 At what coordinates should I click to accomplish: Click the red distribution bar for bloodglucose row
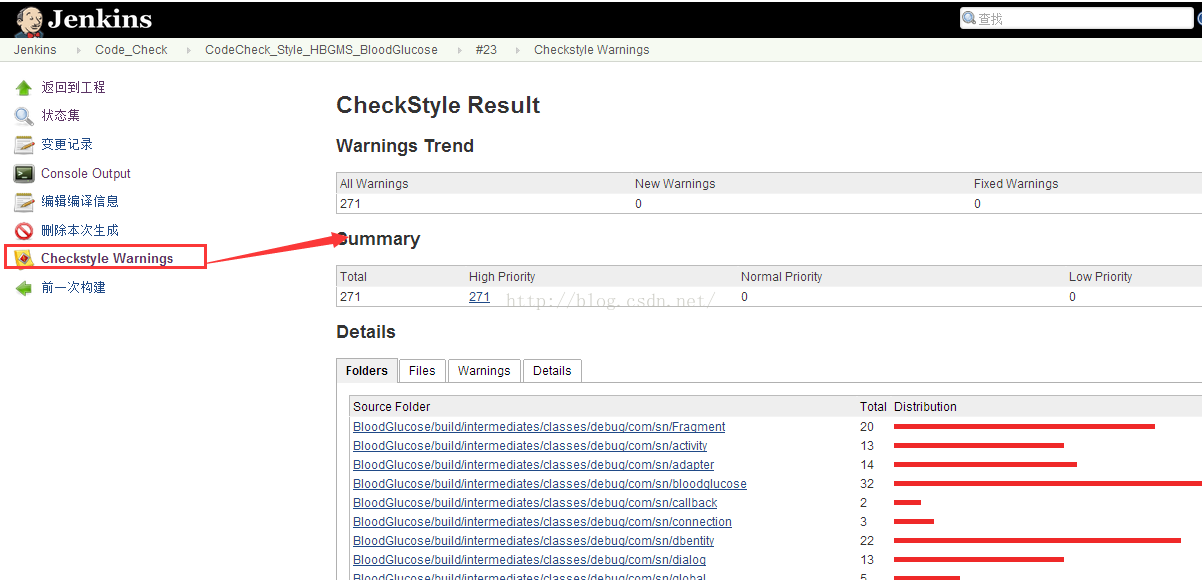point(1048,484)
